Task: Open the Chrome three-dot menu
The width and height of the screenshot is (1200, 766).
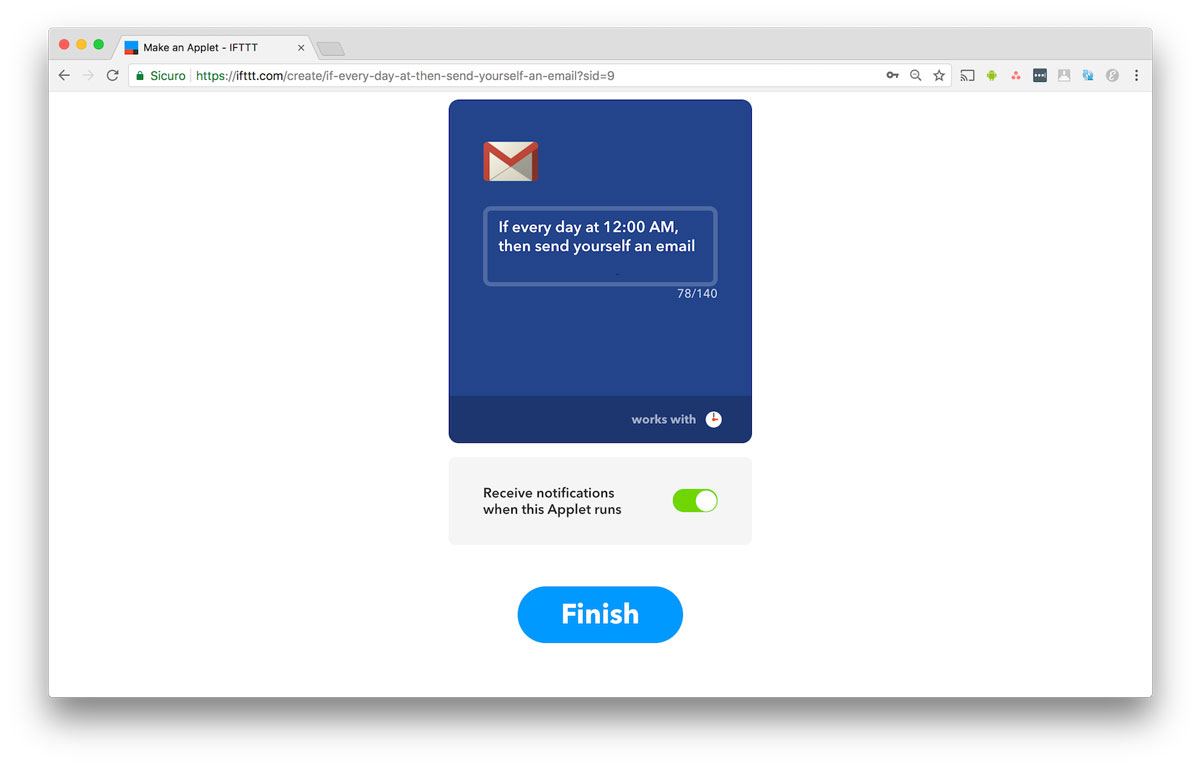Action: (x=1136, y=75)
